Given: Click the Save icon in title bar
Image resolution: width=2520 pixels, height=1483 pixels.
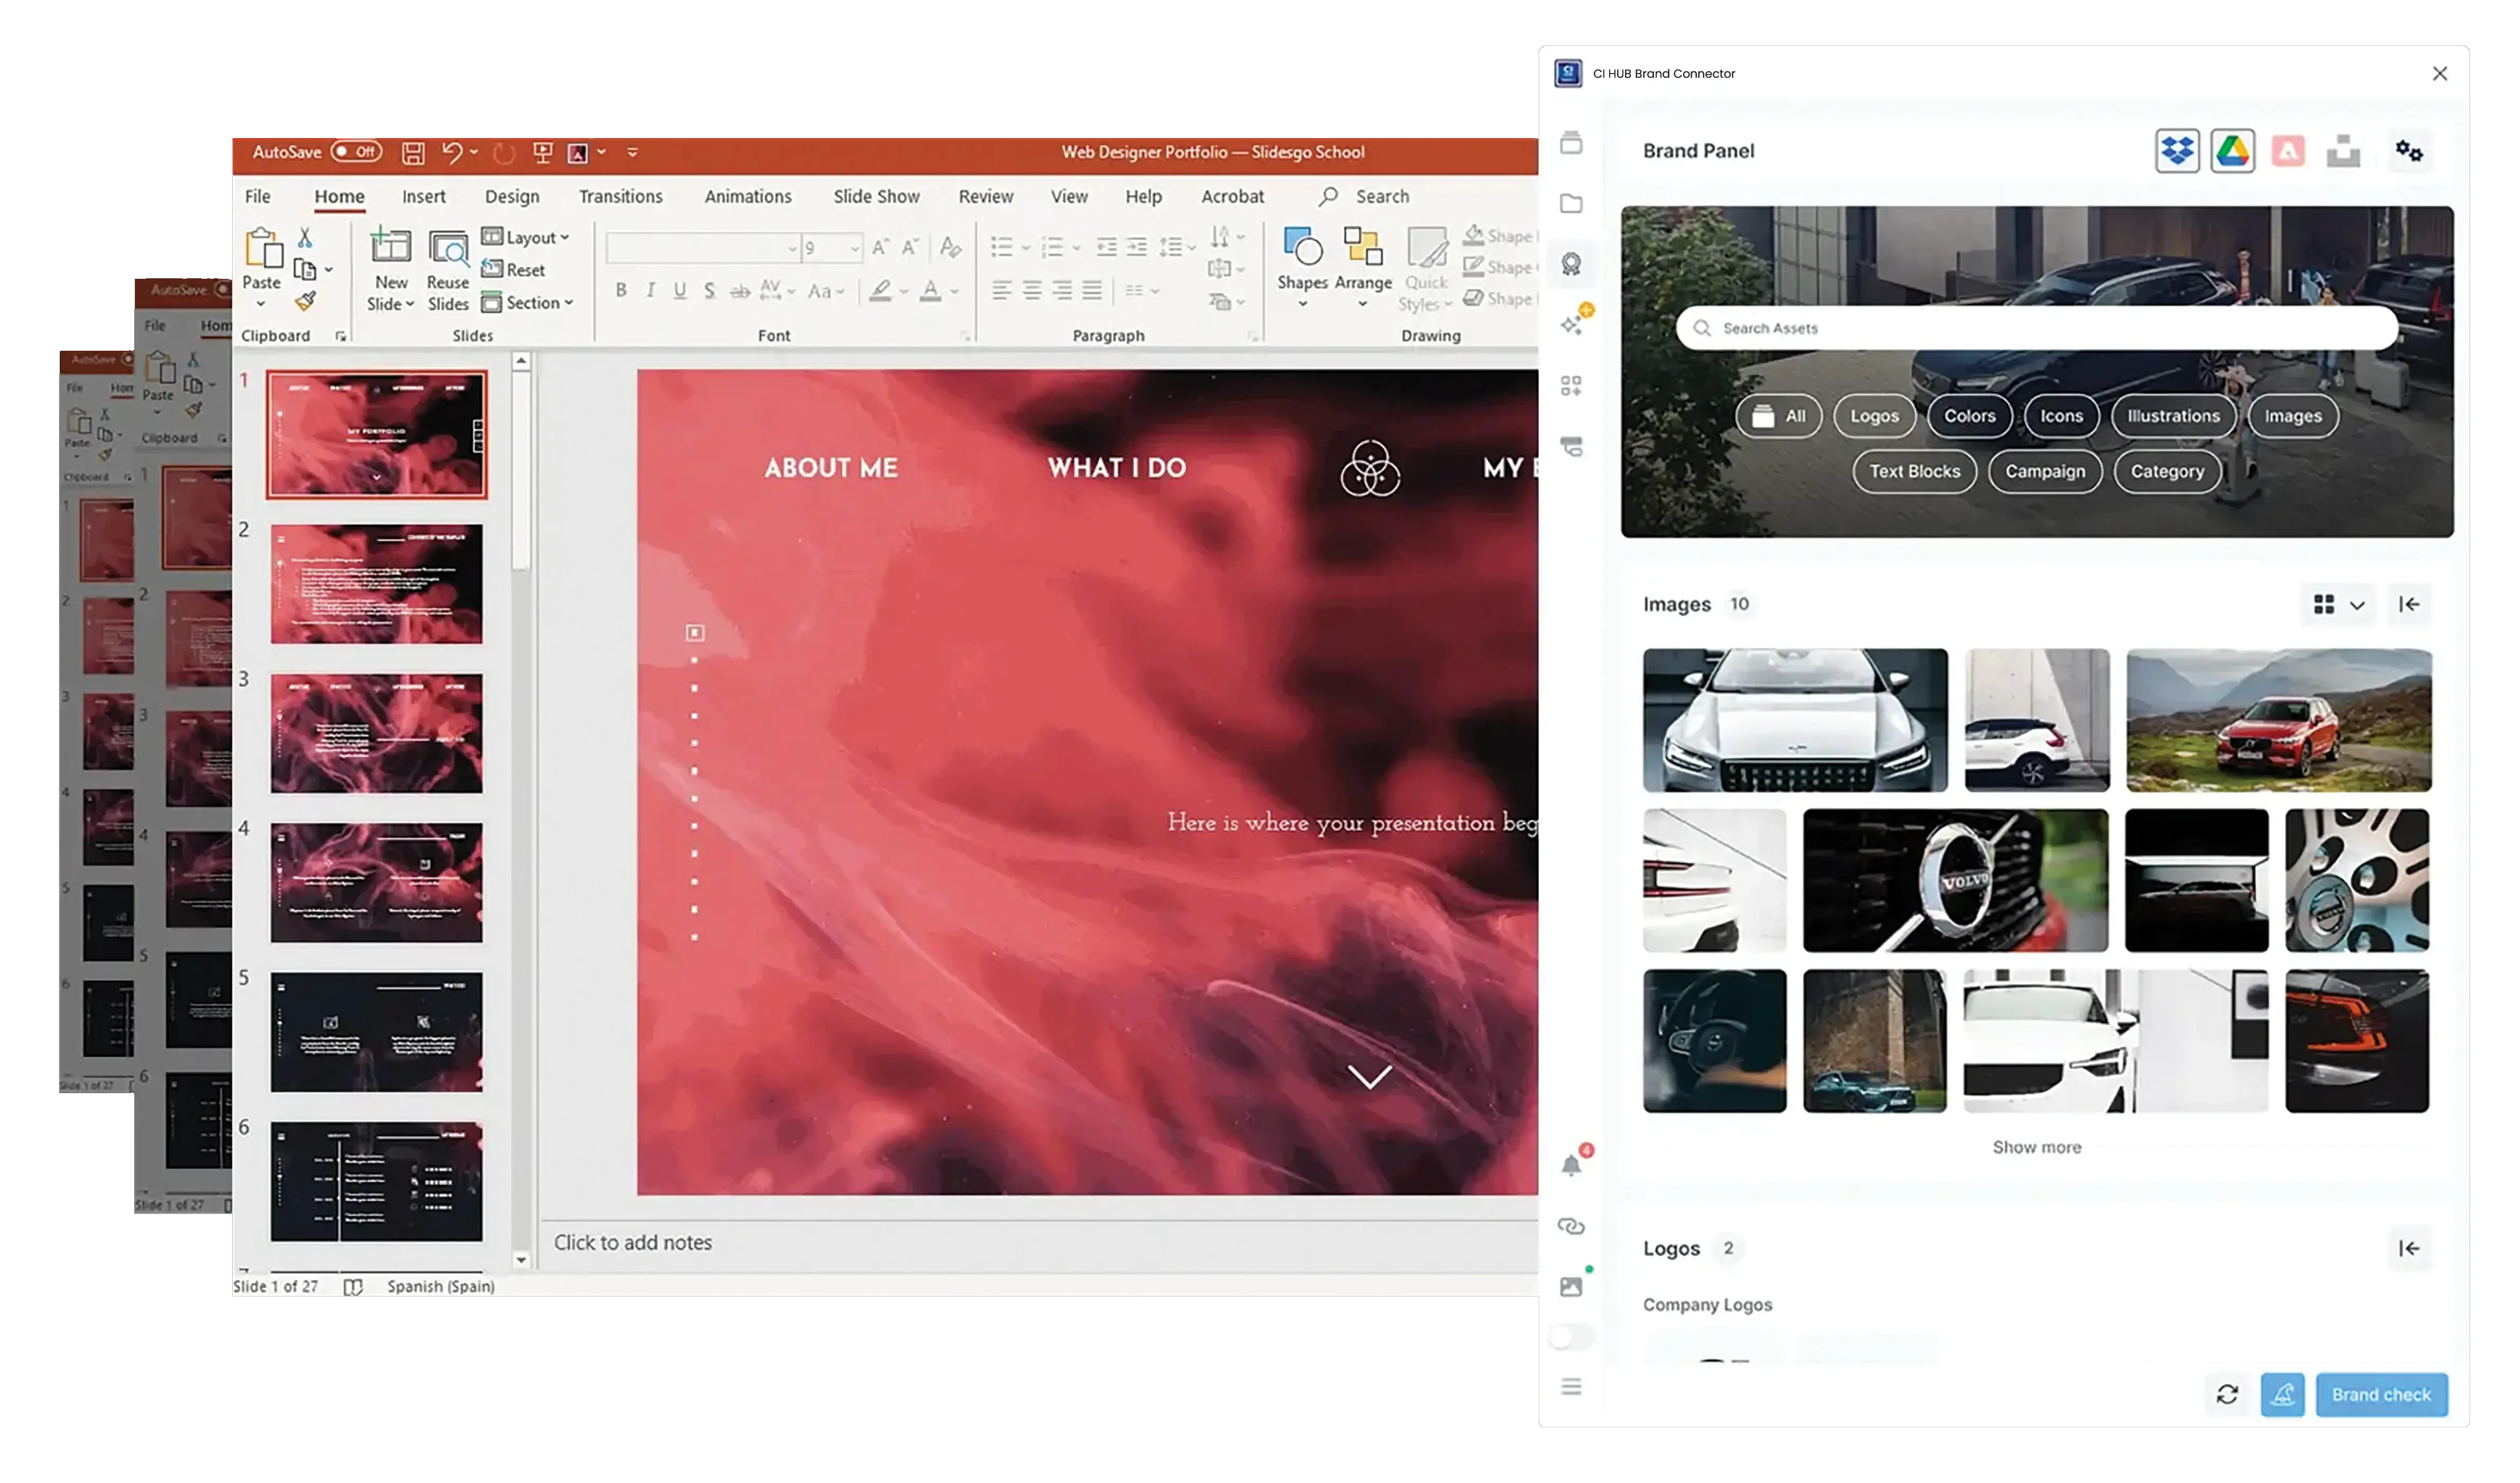Looking at the screenshot, I should click(413, 153).
